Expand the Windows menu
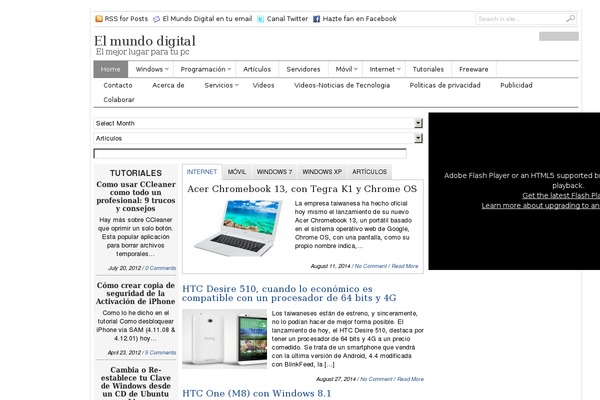600x400 pixels. click(x=152, y=69)
